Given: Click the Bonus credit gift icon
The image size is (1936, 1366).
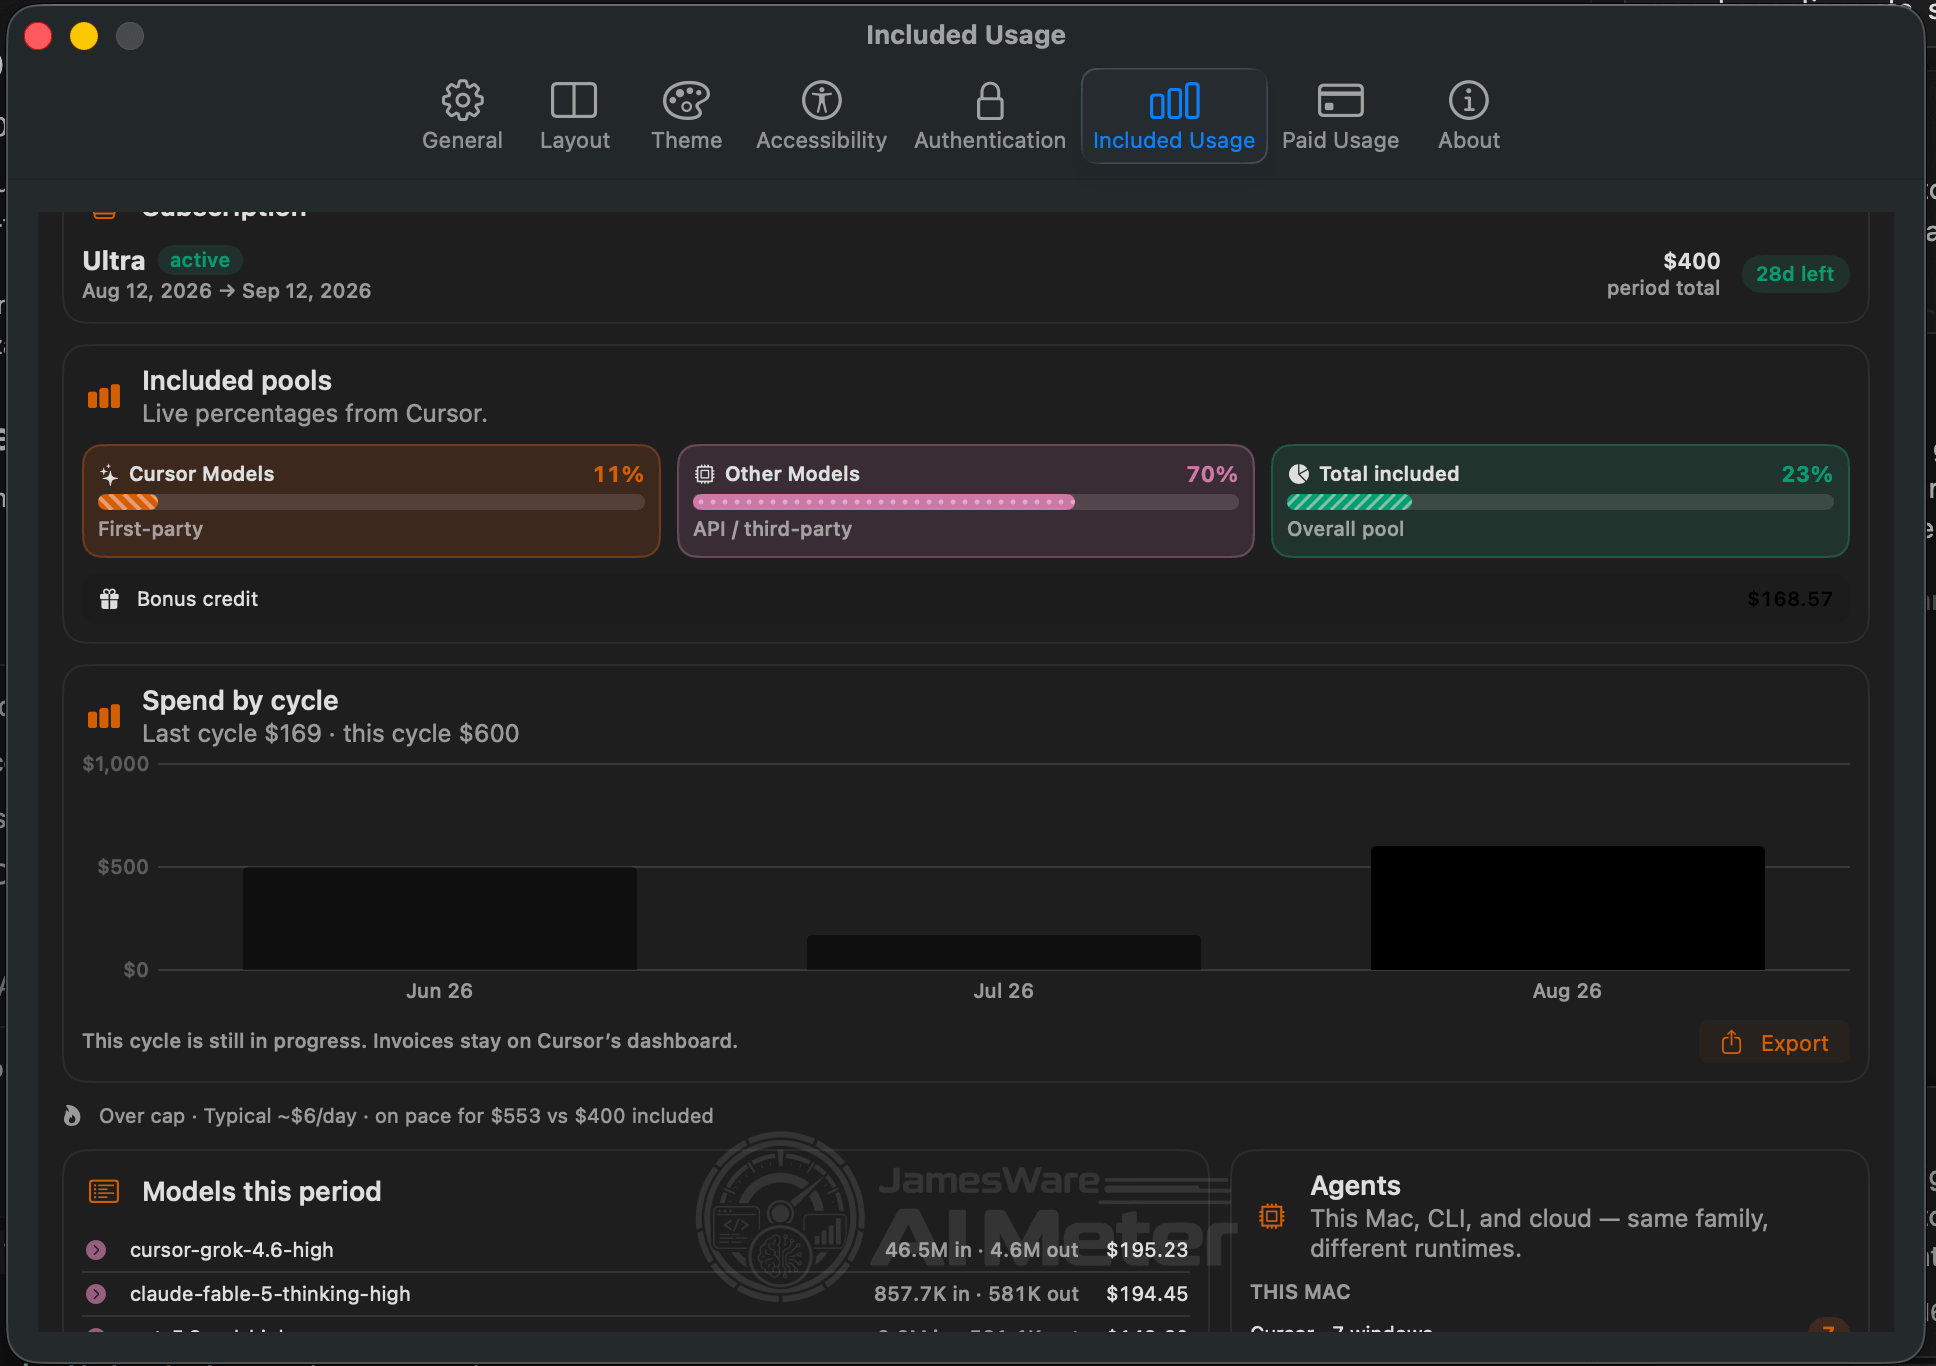Looking at the screenshot, I should click(110, 599).
